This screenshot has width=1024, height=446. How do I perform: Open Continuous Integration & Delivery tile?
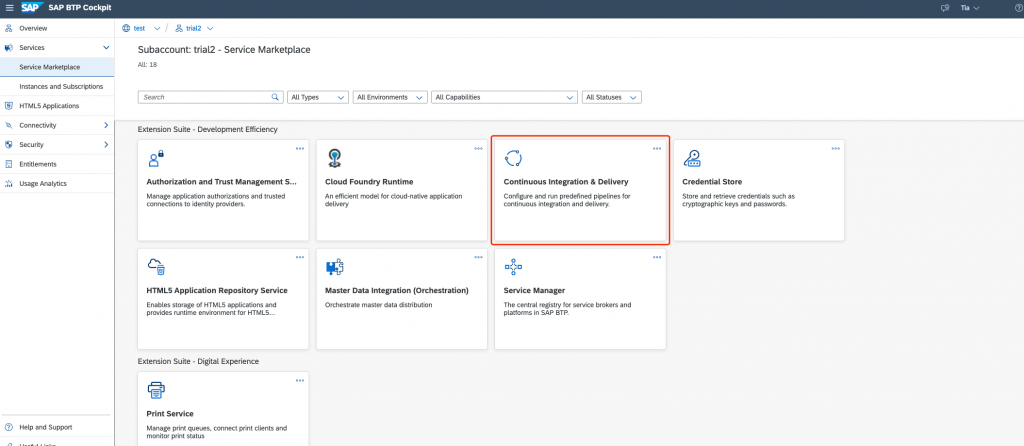click(580, 190)
